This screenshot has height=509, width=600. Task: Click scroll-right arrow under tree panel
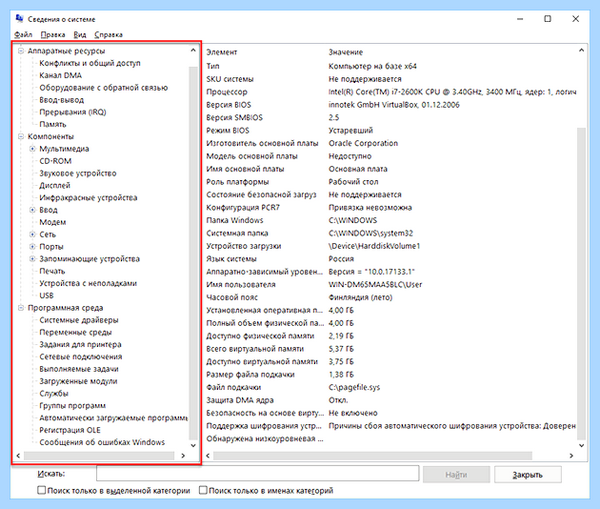pos(183,455)
